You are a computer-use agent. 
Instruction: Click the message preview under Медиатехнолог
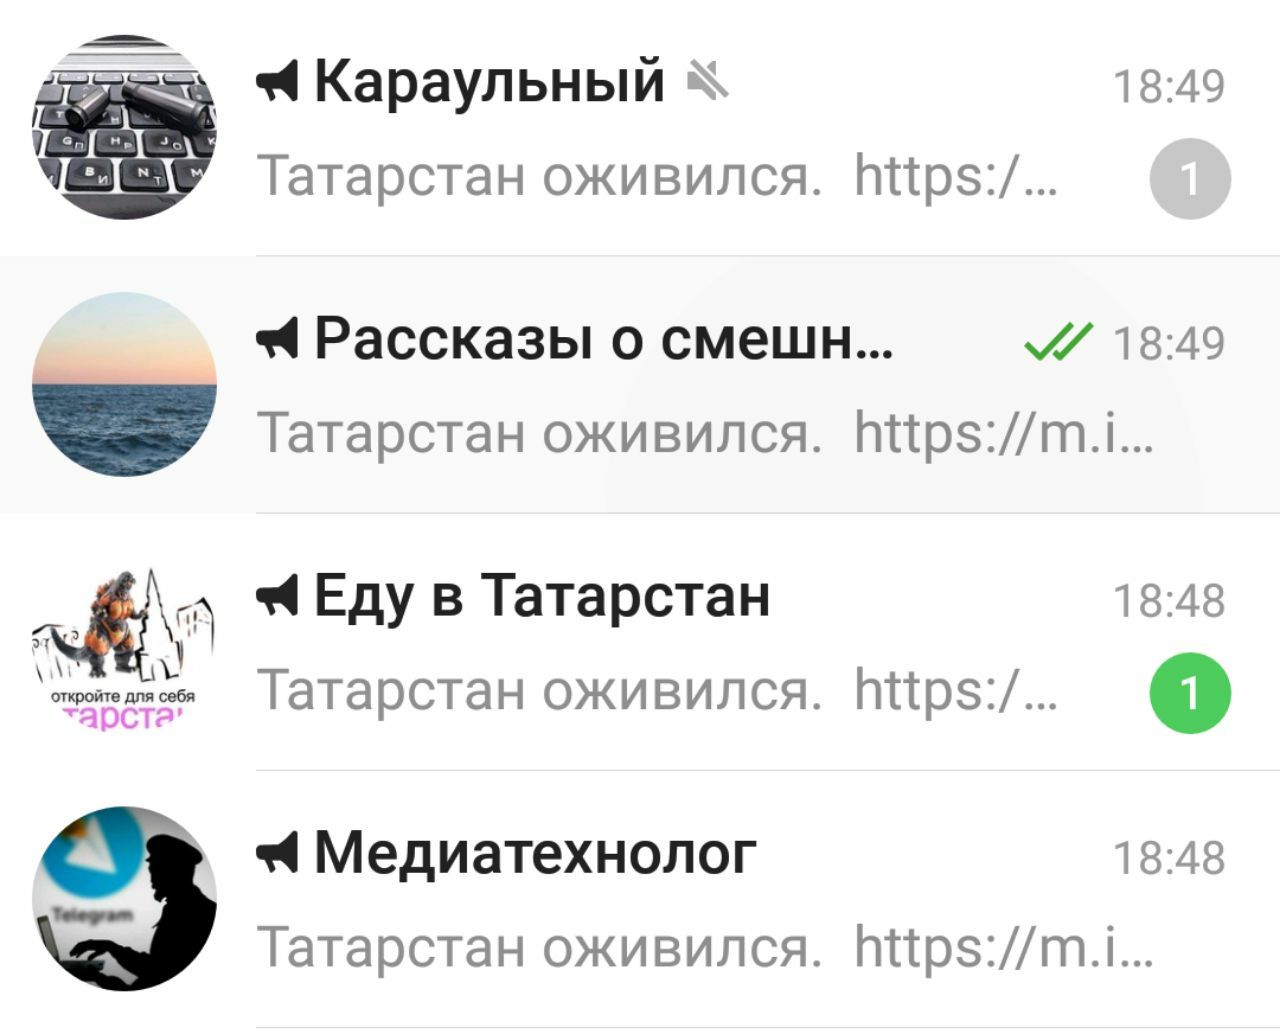[x=705, y=947]
